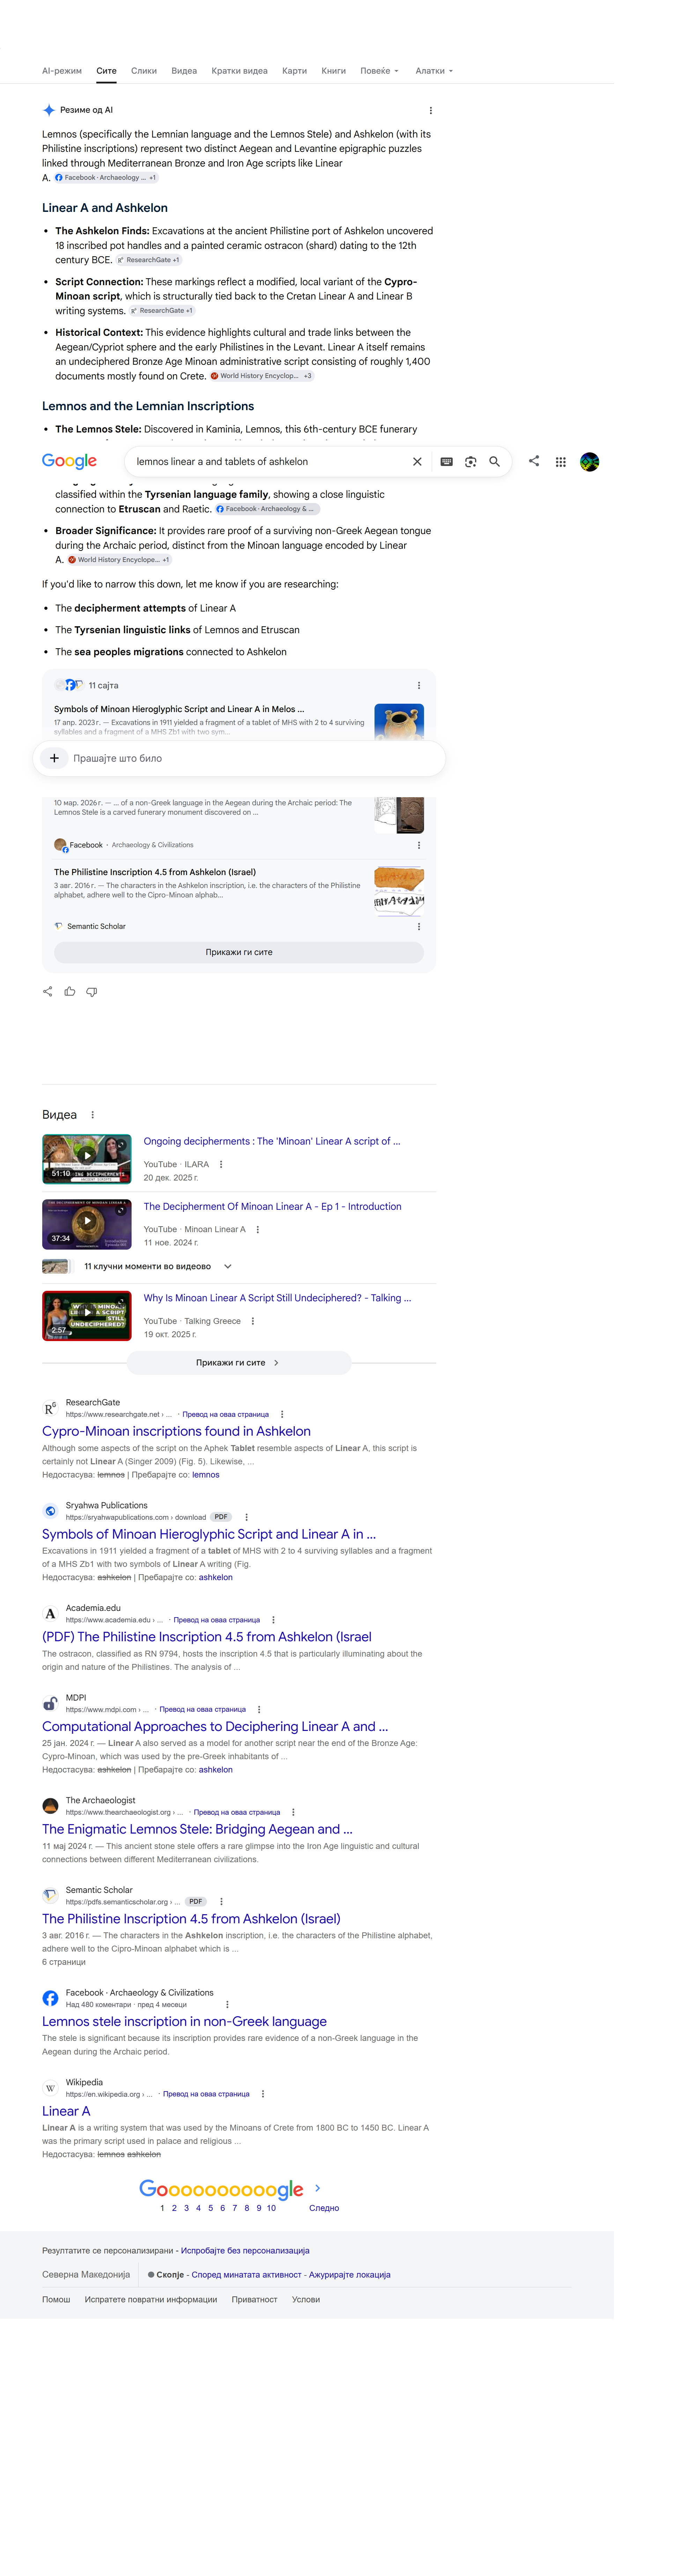
Task: Open options for the Facebook source card
Action: point(419,845)
